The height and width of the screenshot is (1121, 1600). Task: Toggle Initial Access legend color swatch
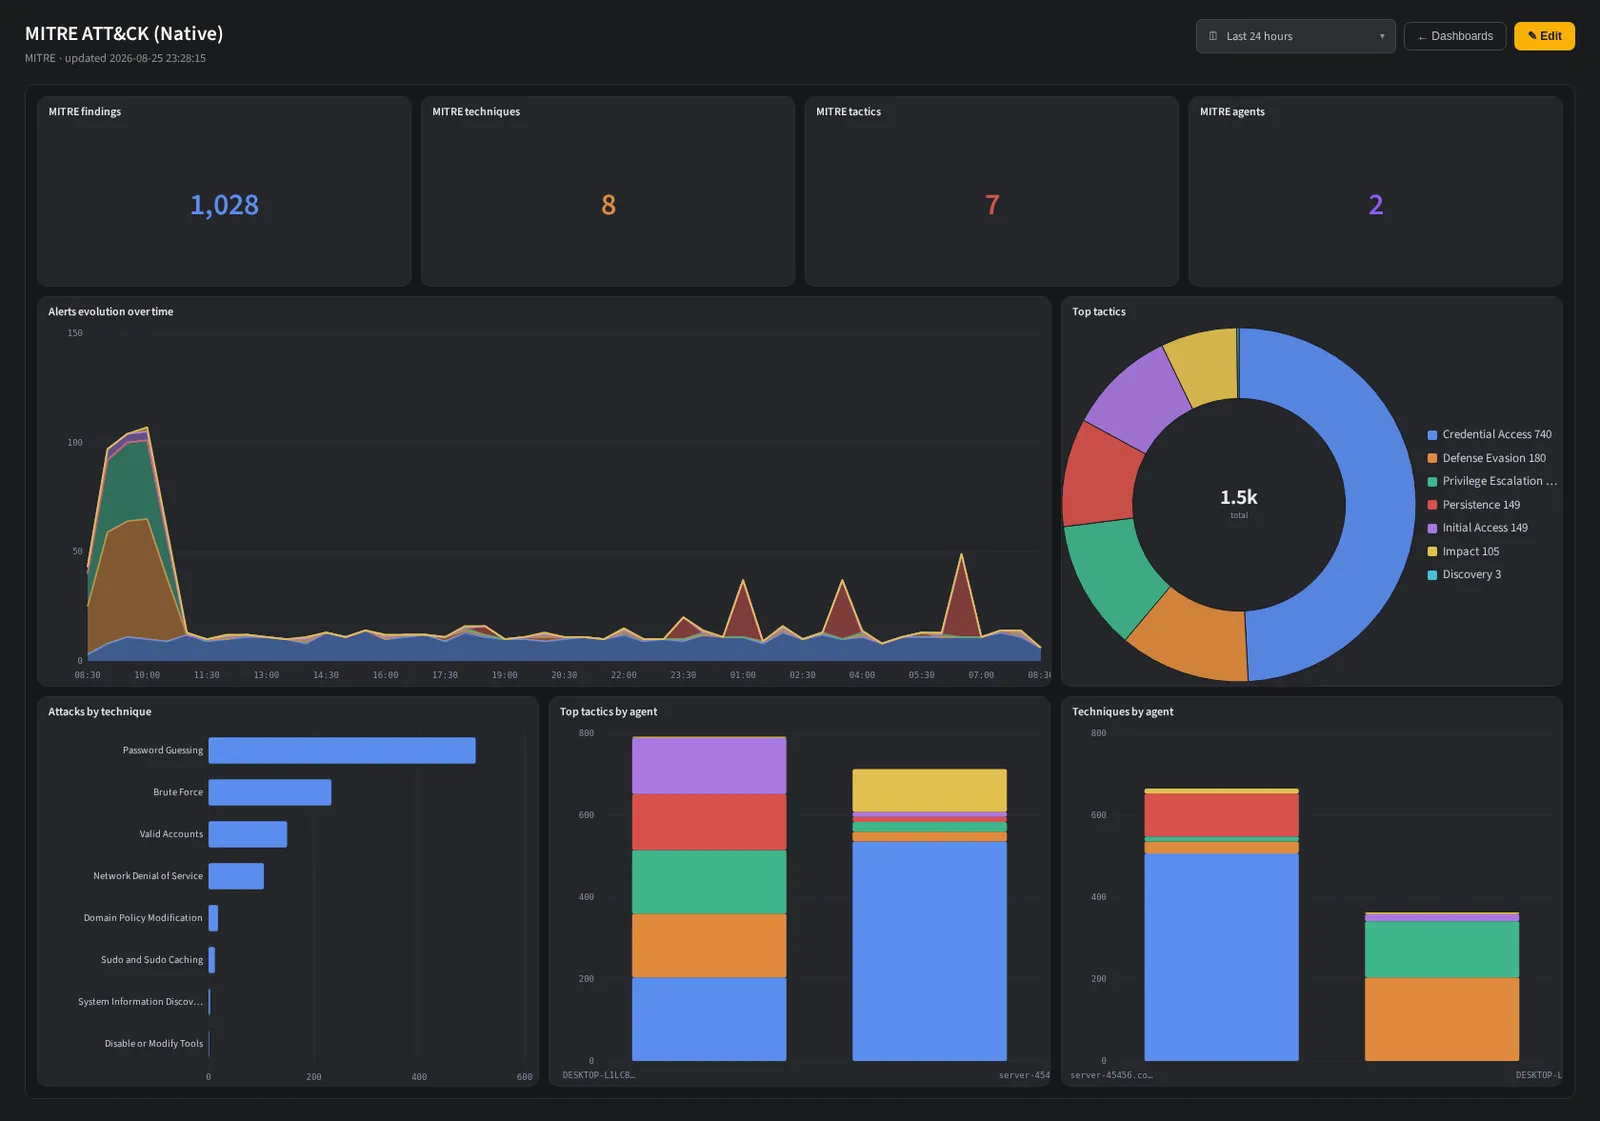[1432, 528]
